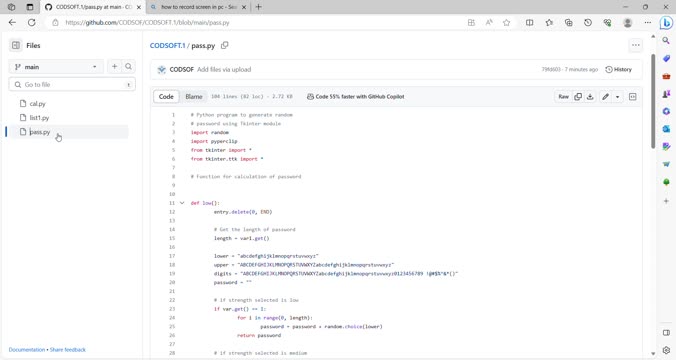
Task: Download the raw pass.py file
Action: pos(590,97)
